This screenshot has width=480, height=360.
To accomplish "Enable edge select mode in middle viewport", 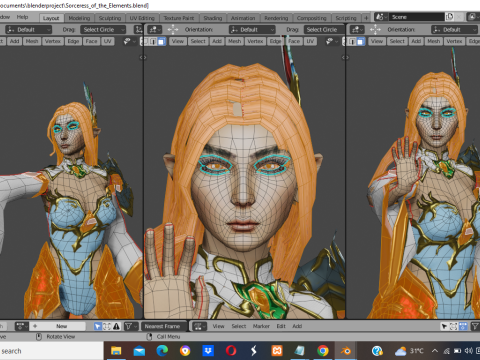I will point(153,42).
